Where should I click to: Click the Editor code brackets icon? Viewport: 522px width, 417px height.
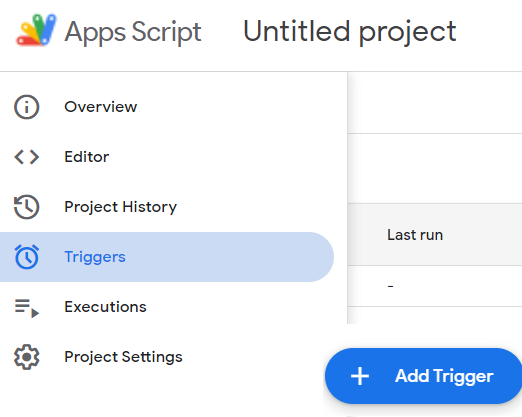click(27, 157)
